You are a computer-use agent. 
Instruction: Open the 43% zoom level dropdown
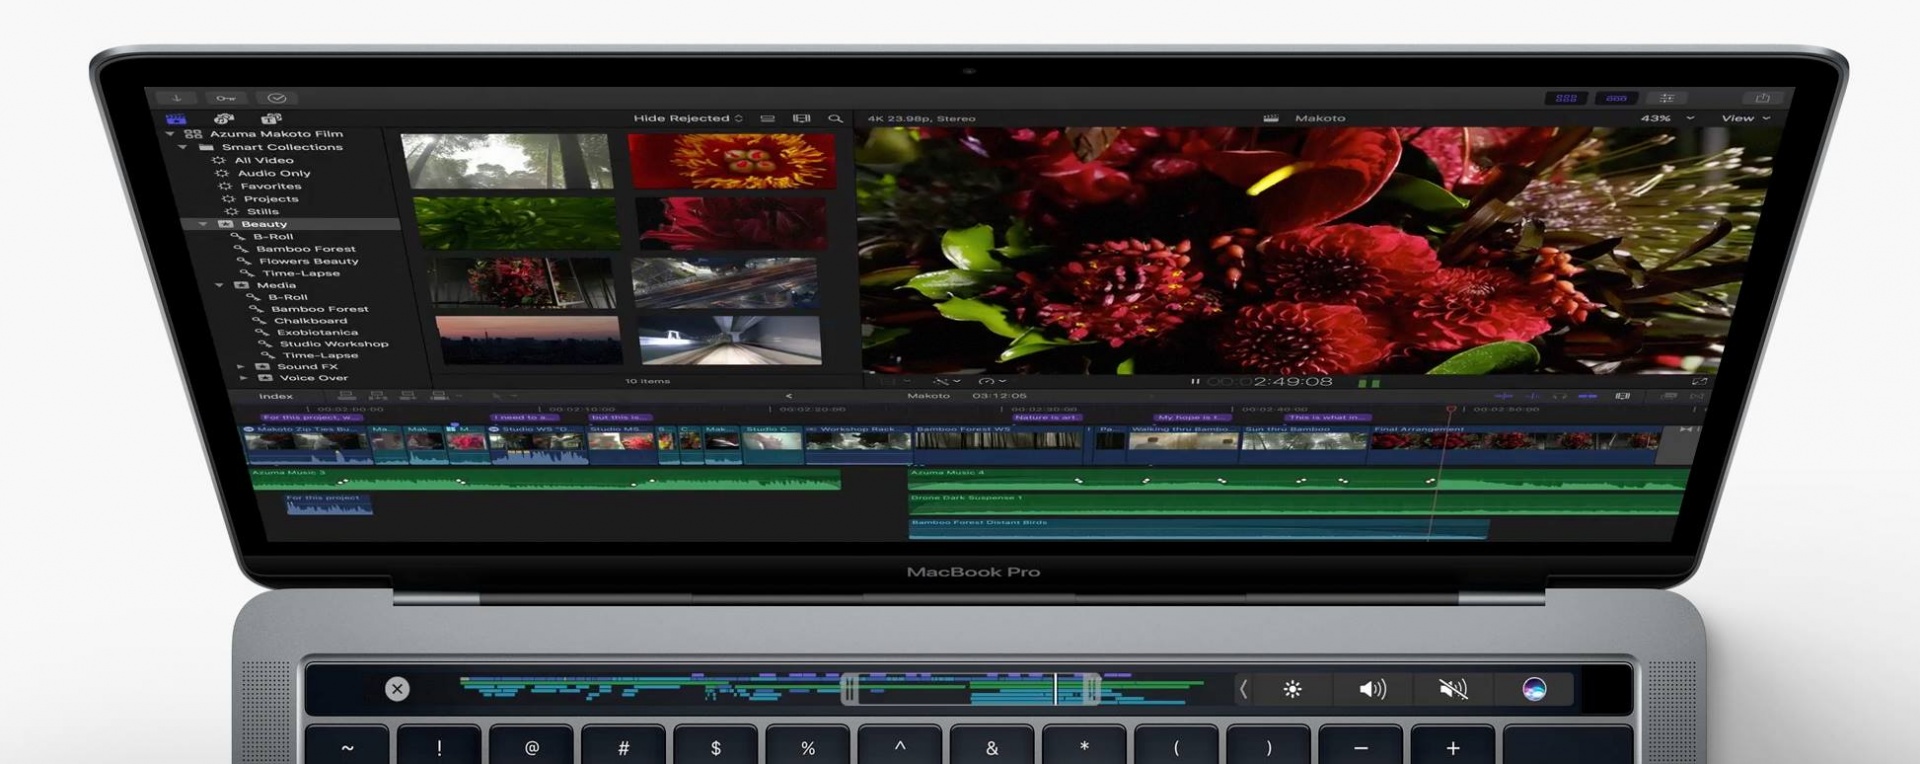1667,118
